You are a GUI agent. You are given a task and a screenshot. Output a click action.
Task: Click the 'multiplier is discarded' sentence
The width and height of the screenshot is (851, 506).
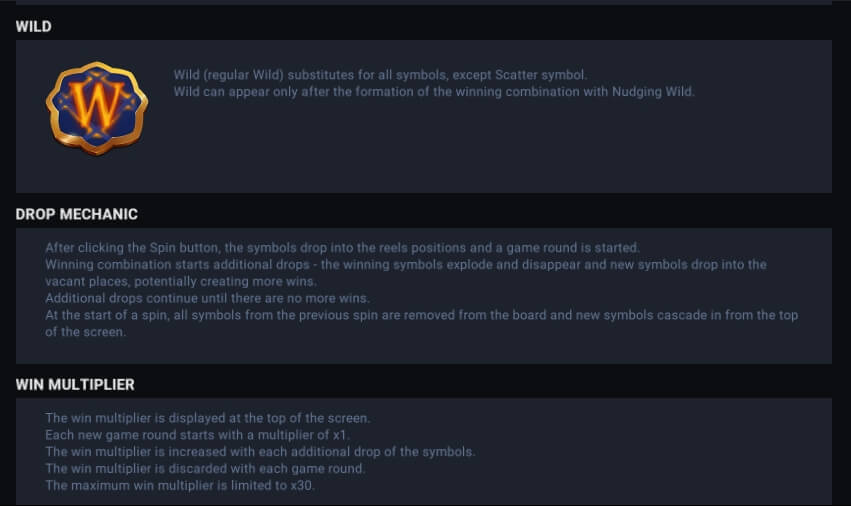(205, 469)
